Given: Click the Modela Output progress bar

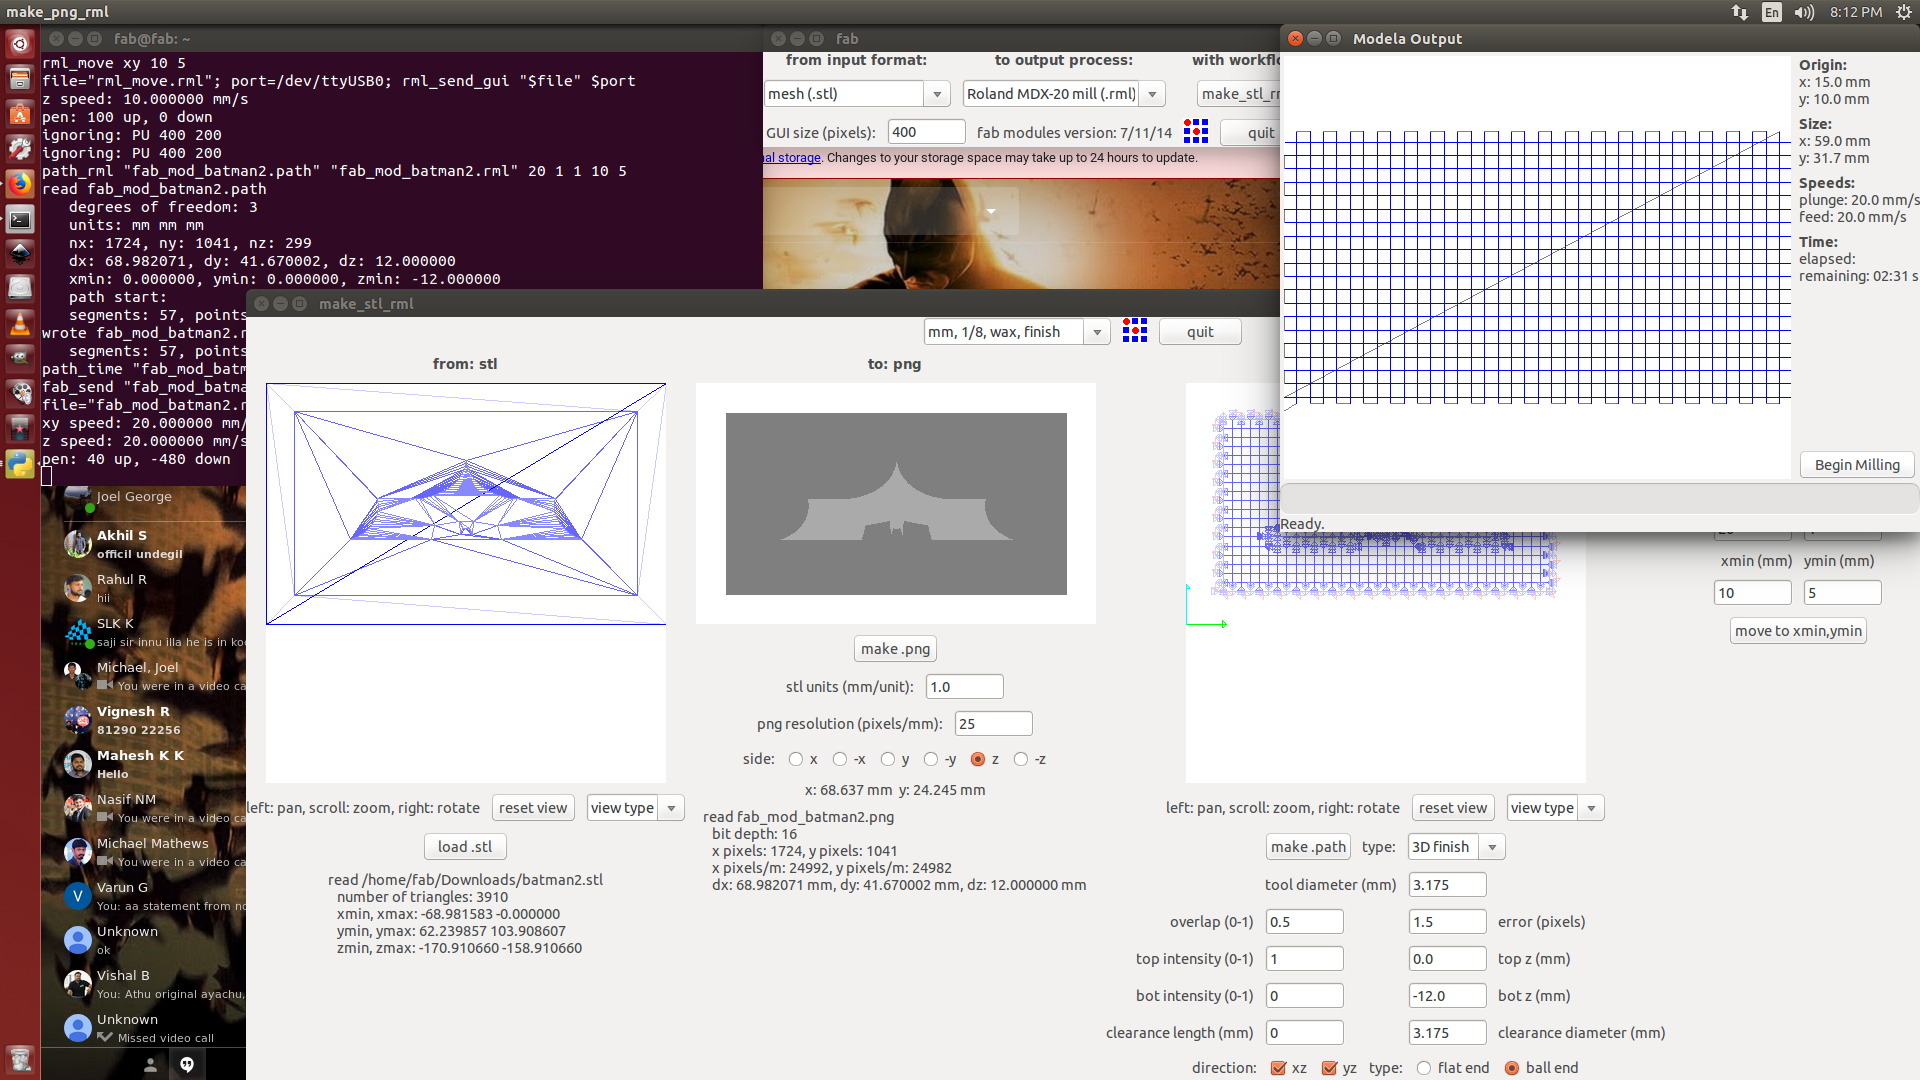Looking at the screenshot, I should coord(1598,498).
